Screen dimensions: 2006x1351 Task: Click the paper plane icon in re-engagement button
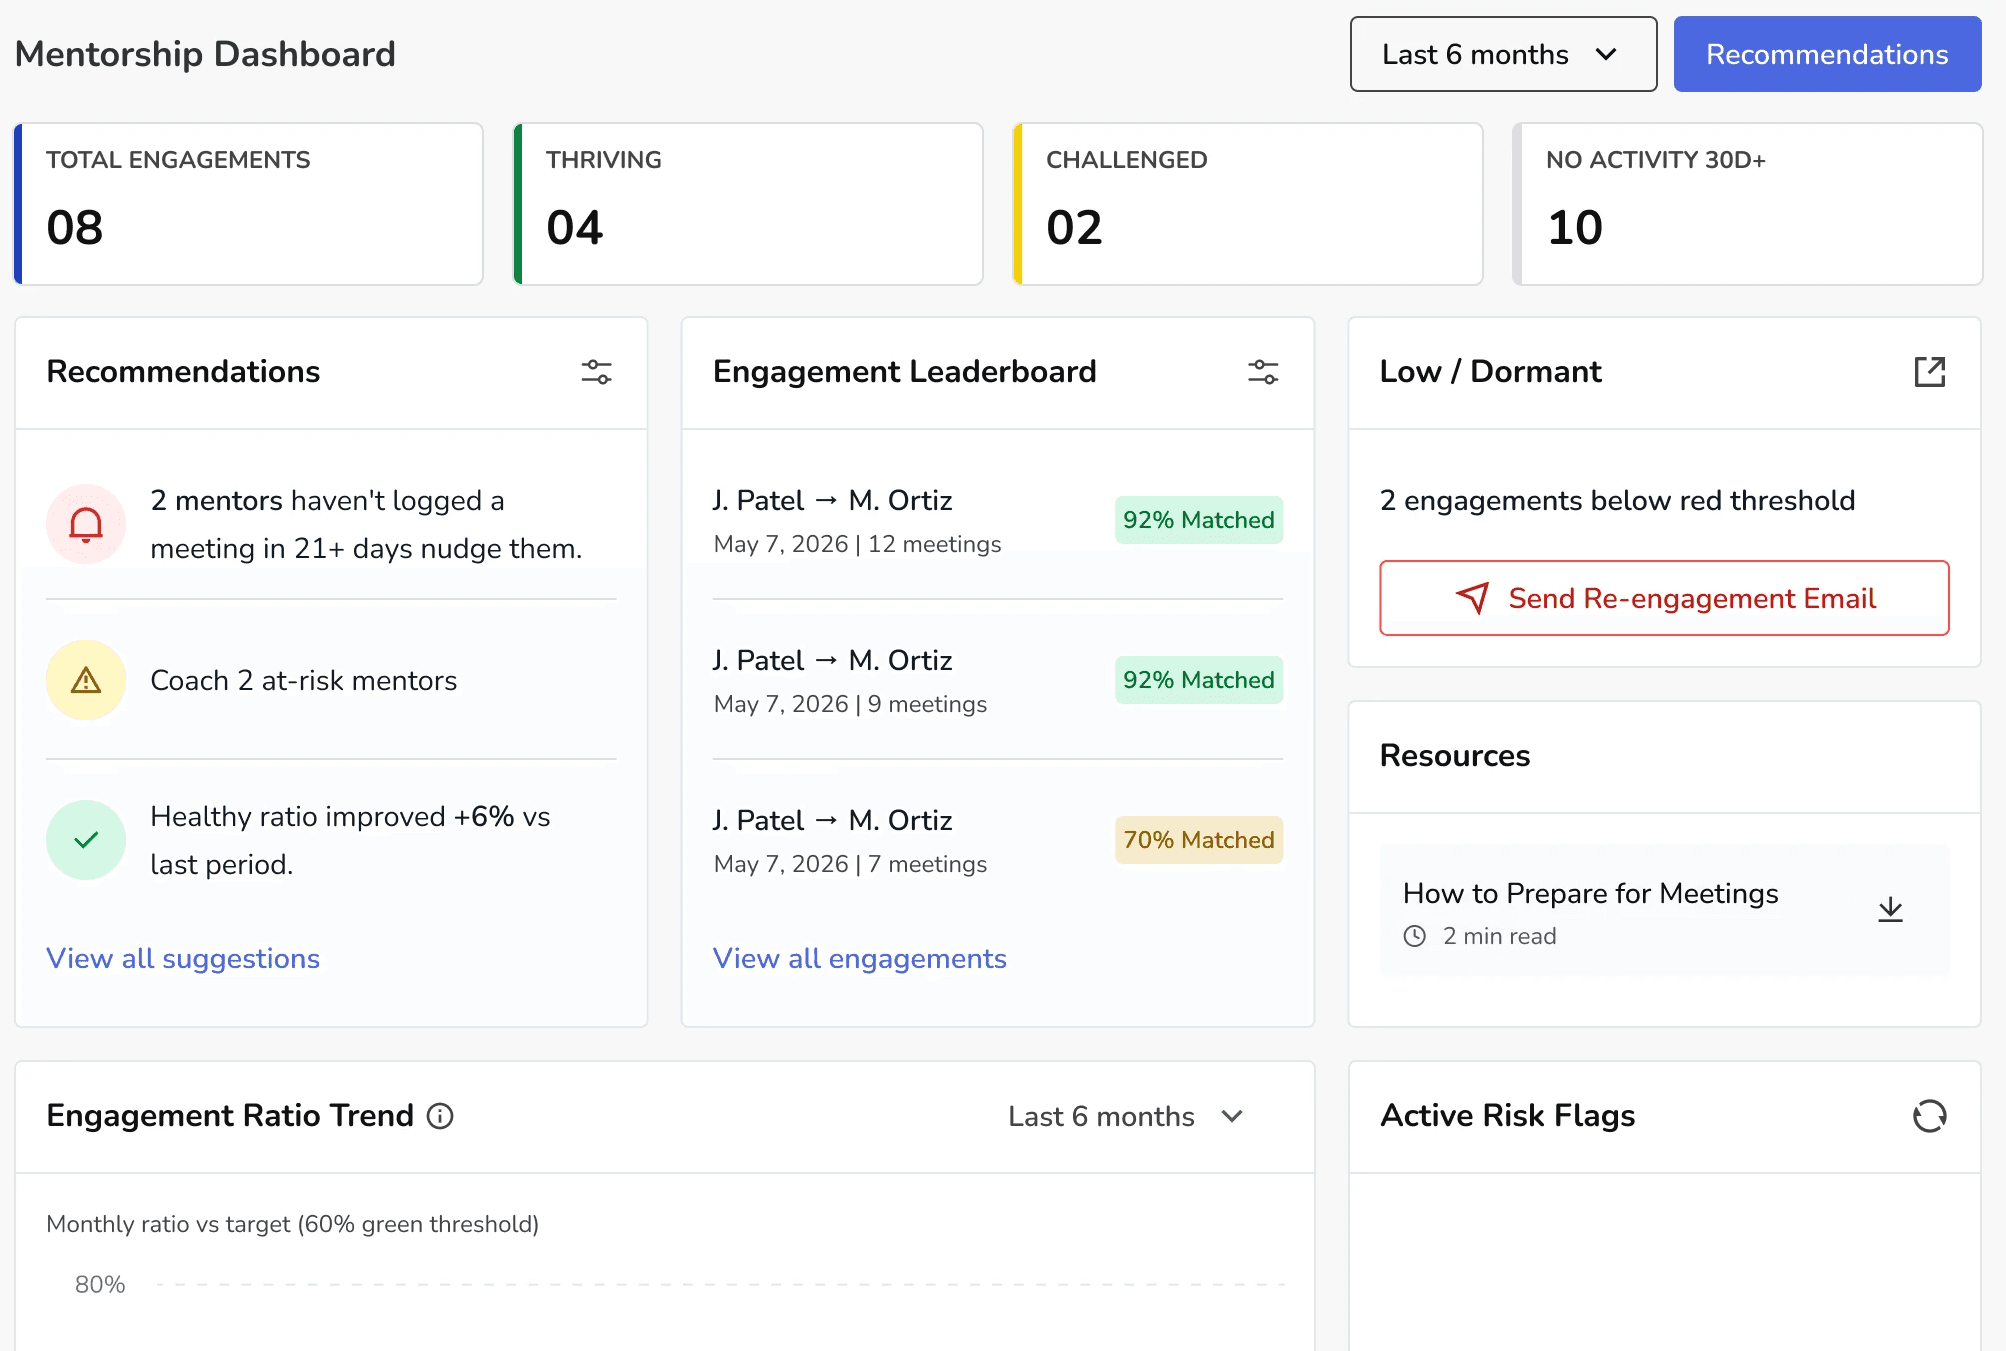click(x=1472, y=598)
